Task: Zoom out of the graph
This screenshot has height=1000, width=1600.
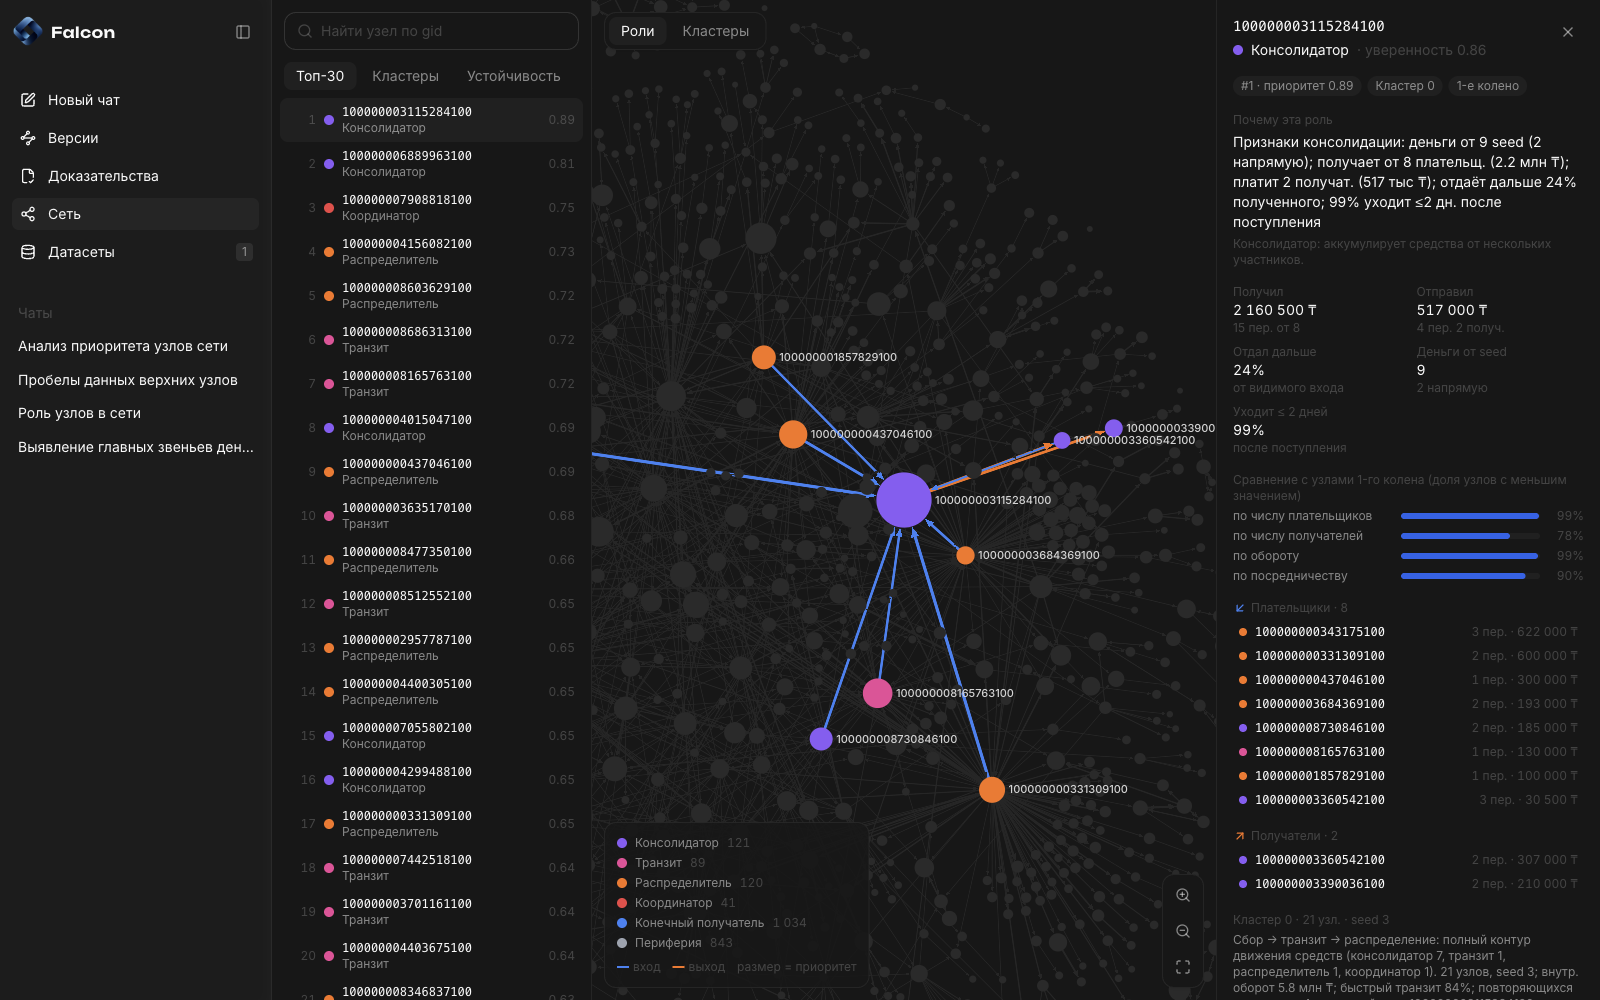Action: coord(1183,931)
